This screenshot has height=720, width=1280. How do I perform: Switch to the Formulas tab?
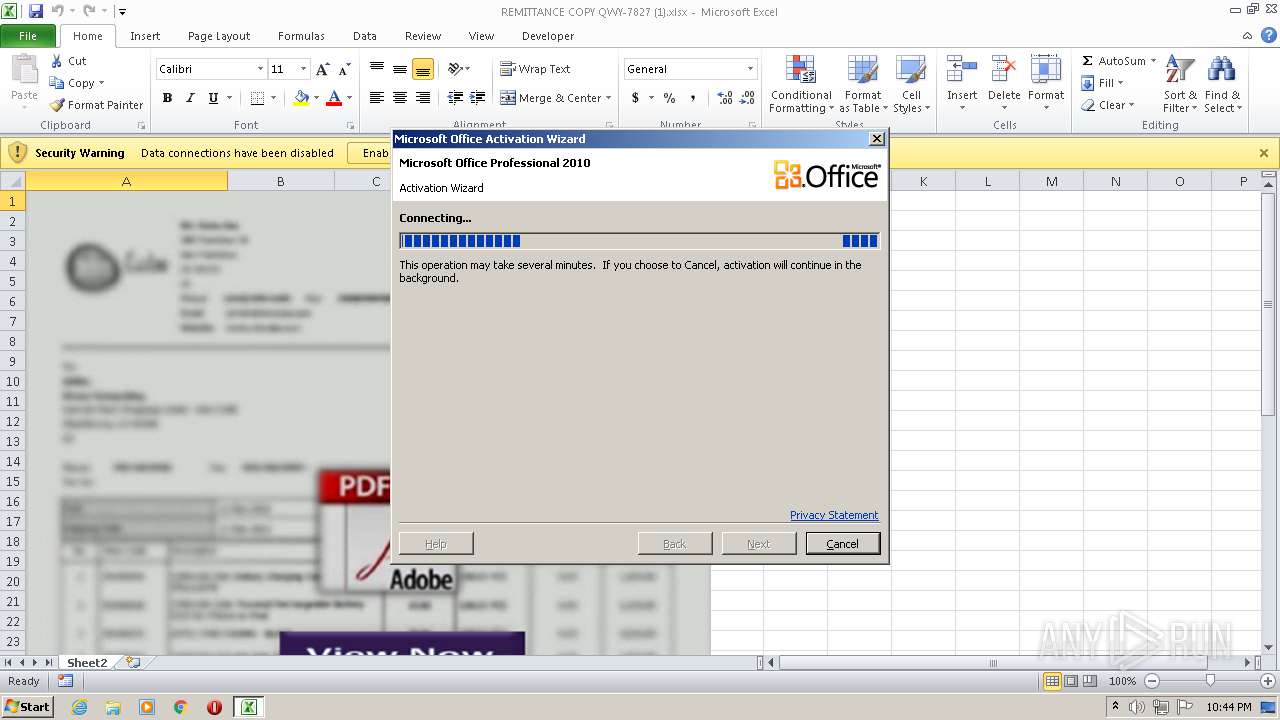301,36
